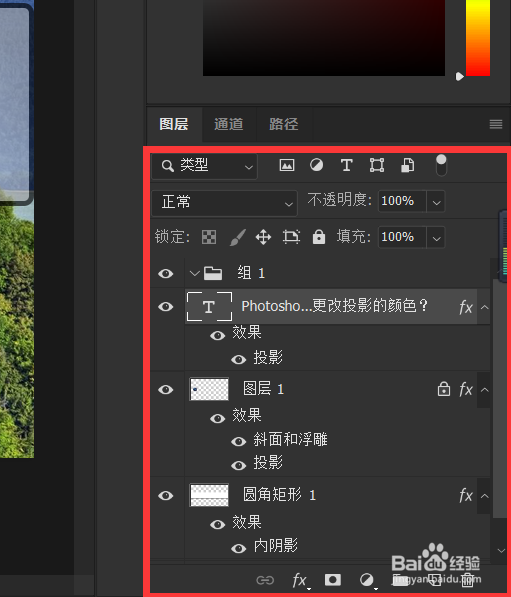Lock image pixels brush icon
This screenshot has height=597, width=511.
click(238, 237)
